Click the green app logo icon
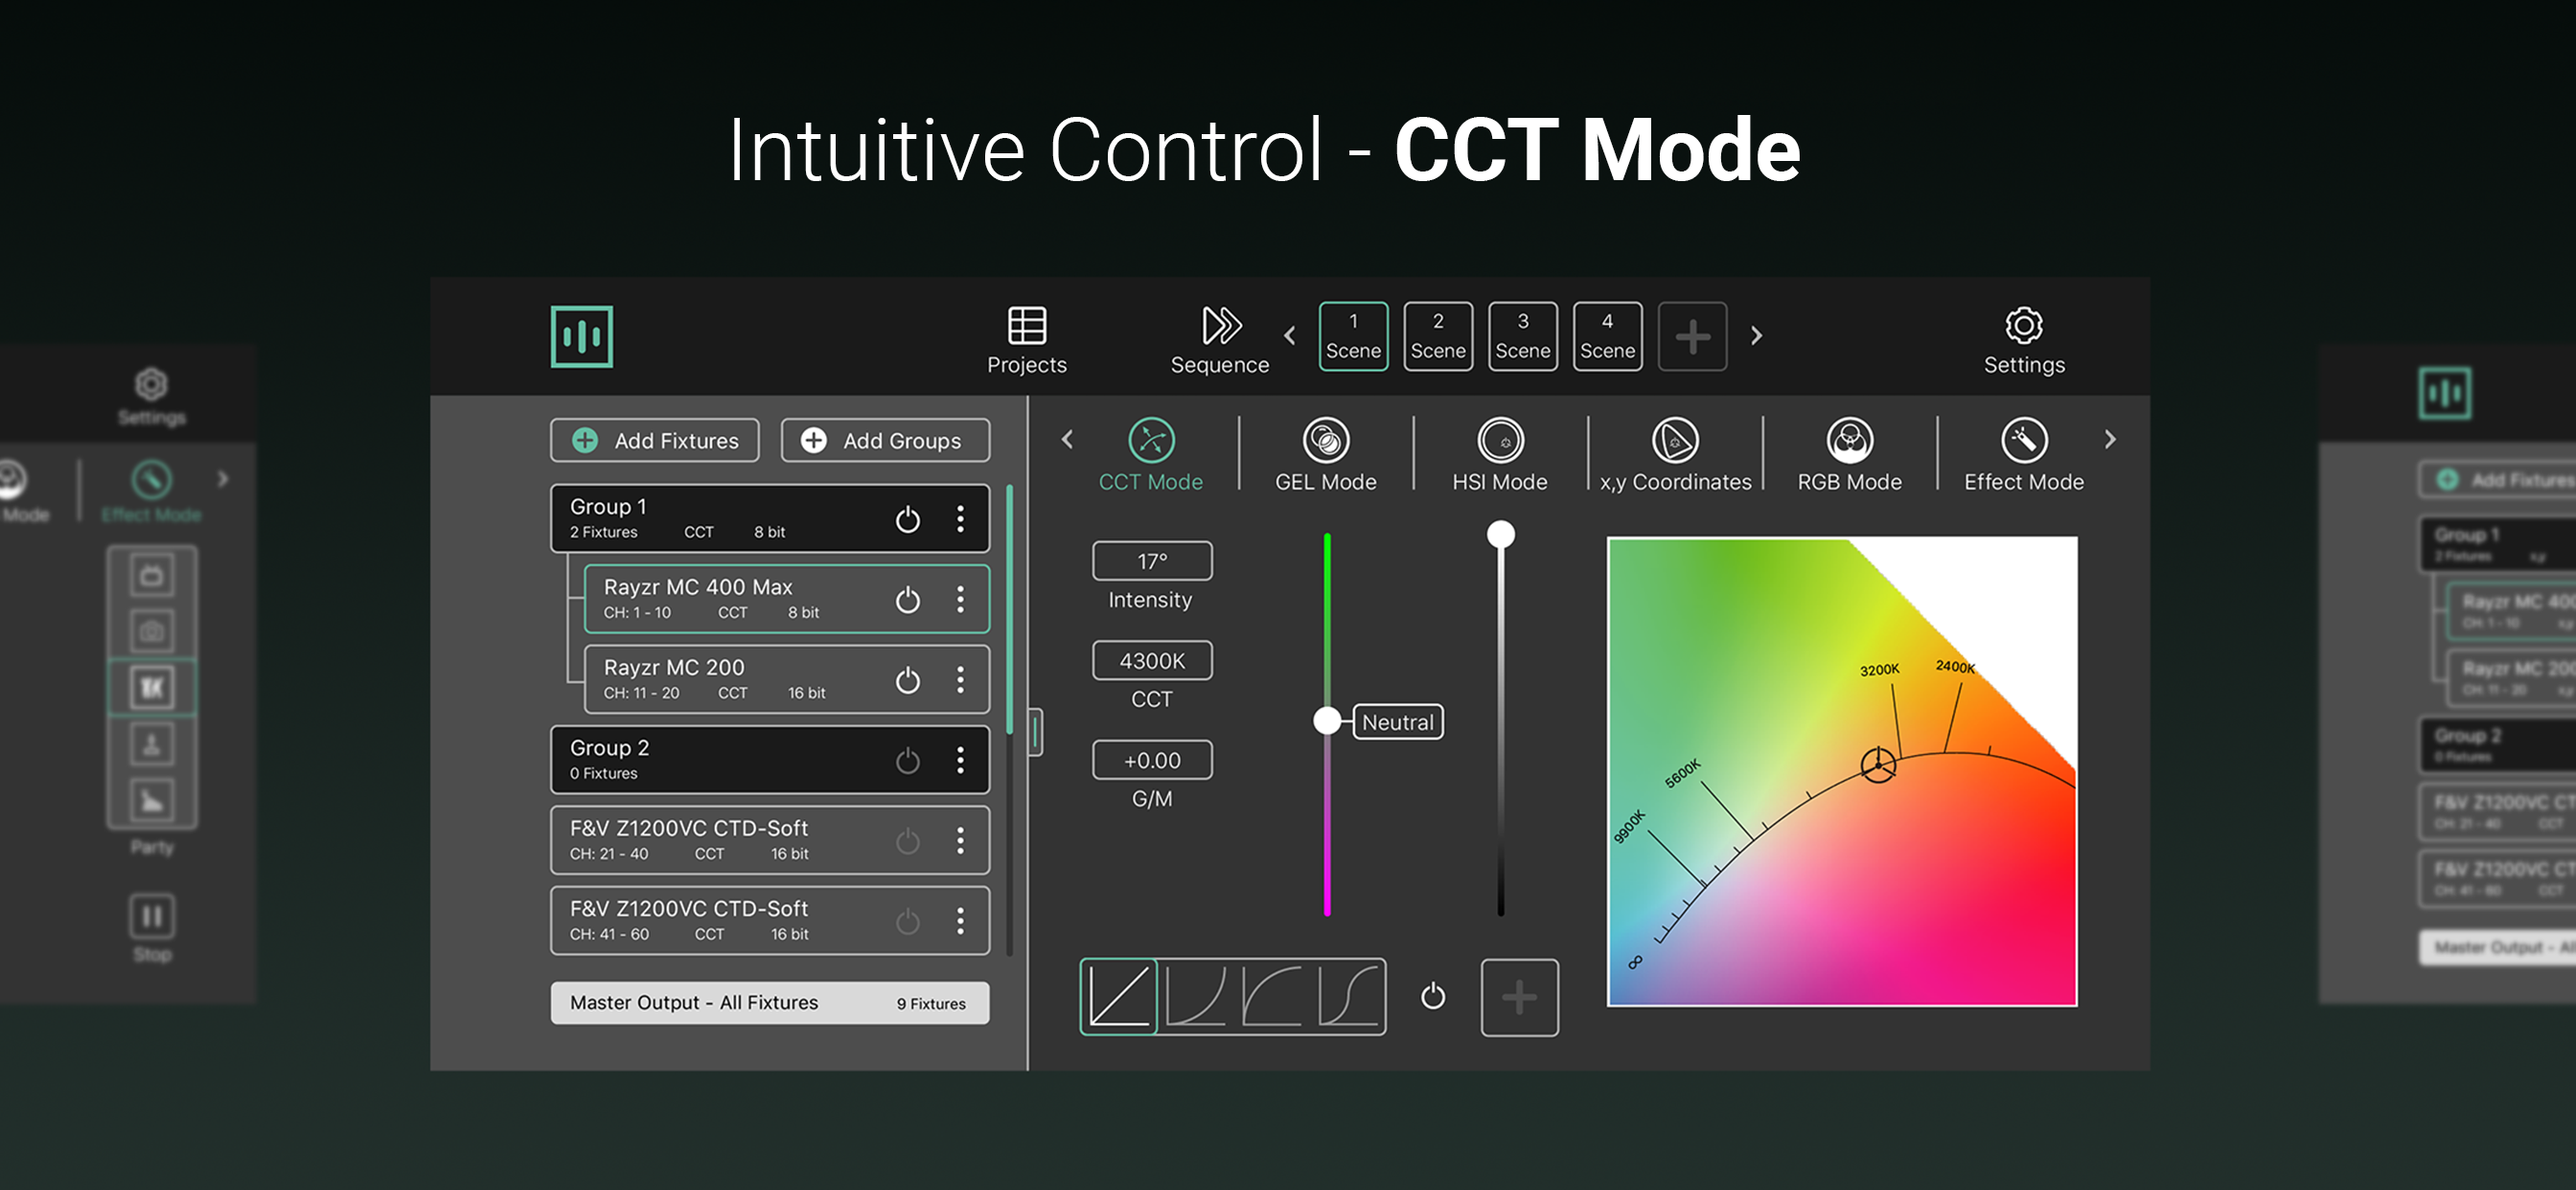This screenshot has height=1190, width=2576. point(581,337)
